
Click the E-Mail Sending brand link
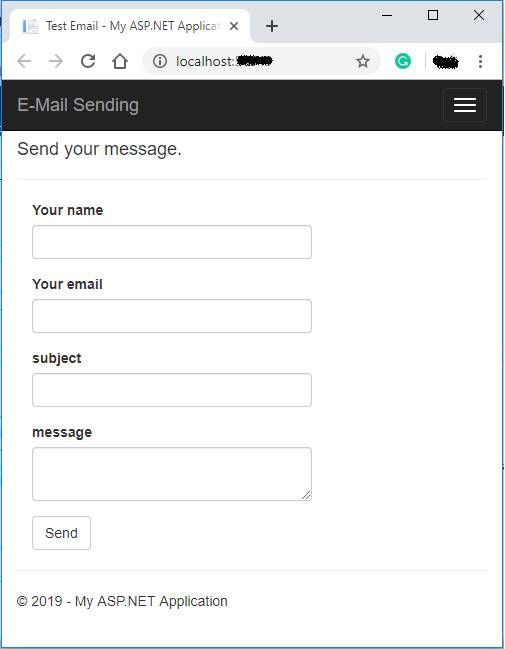pos(78,105)
